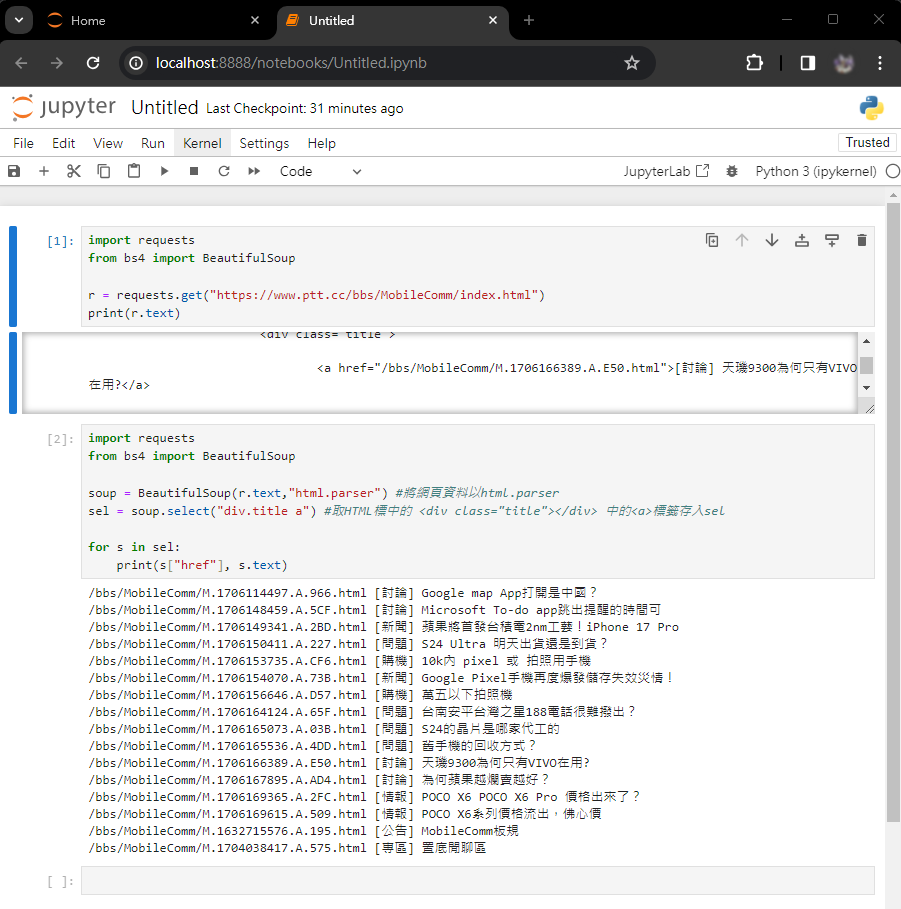Cut the selected cell with the scissors icon
Screen dimensions: 901x909
[74, 171]
